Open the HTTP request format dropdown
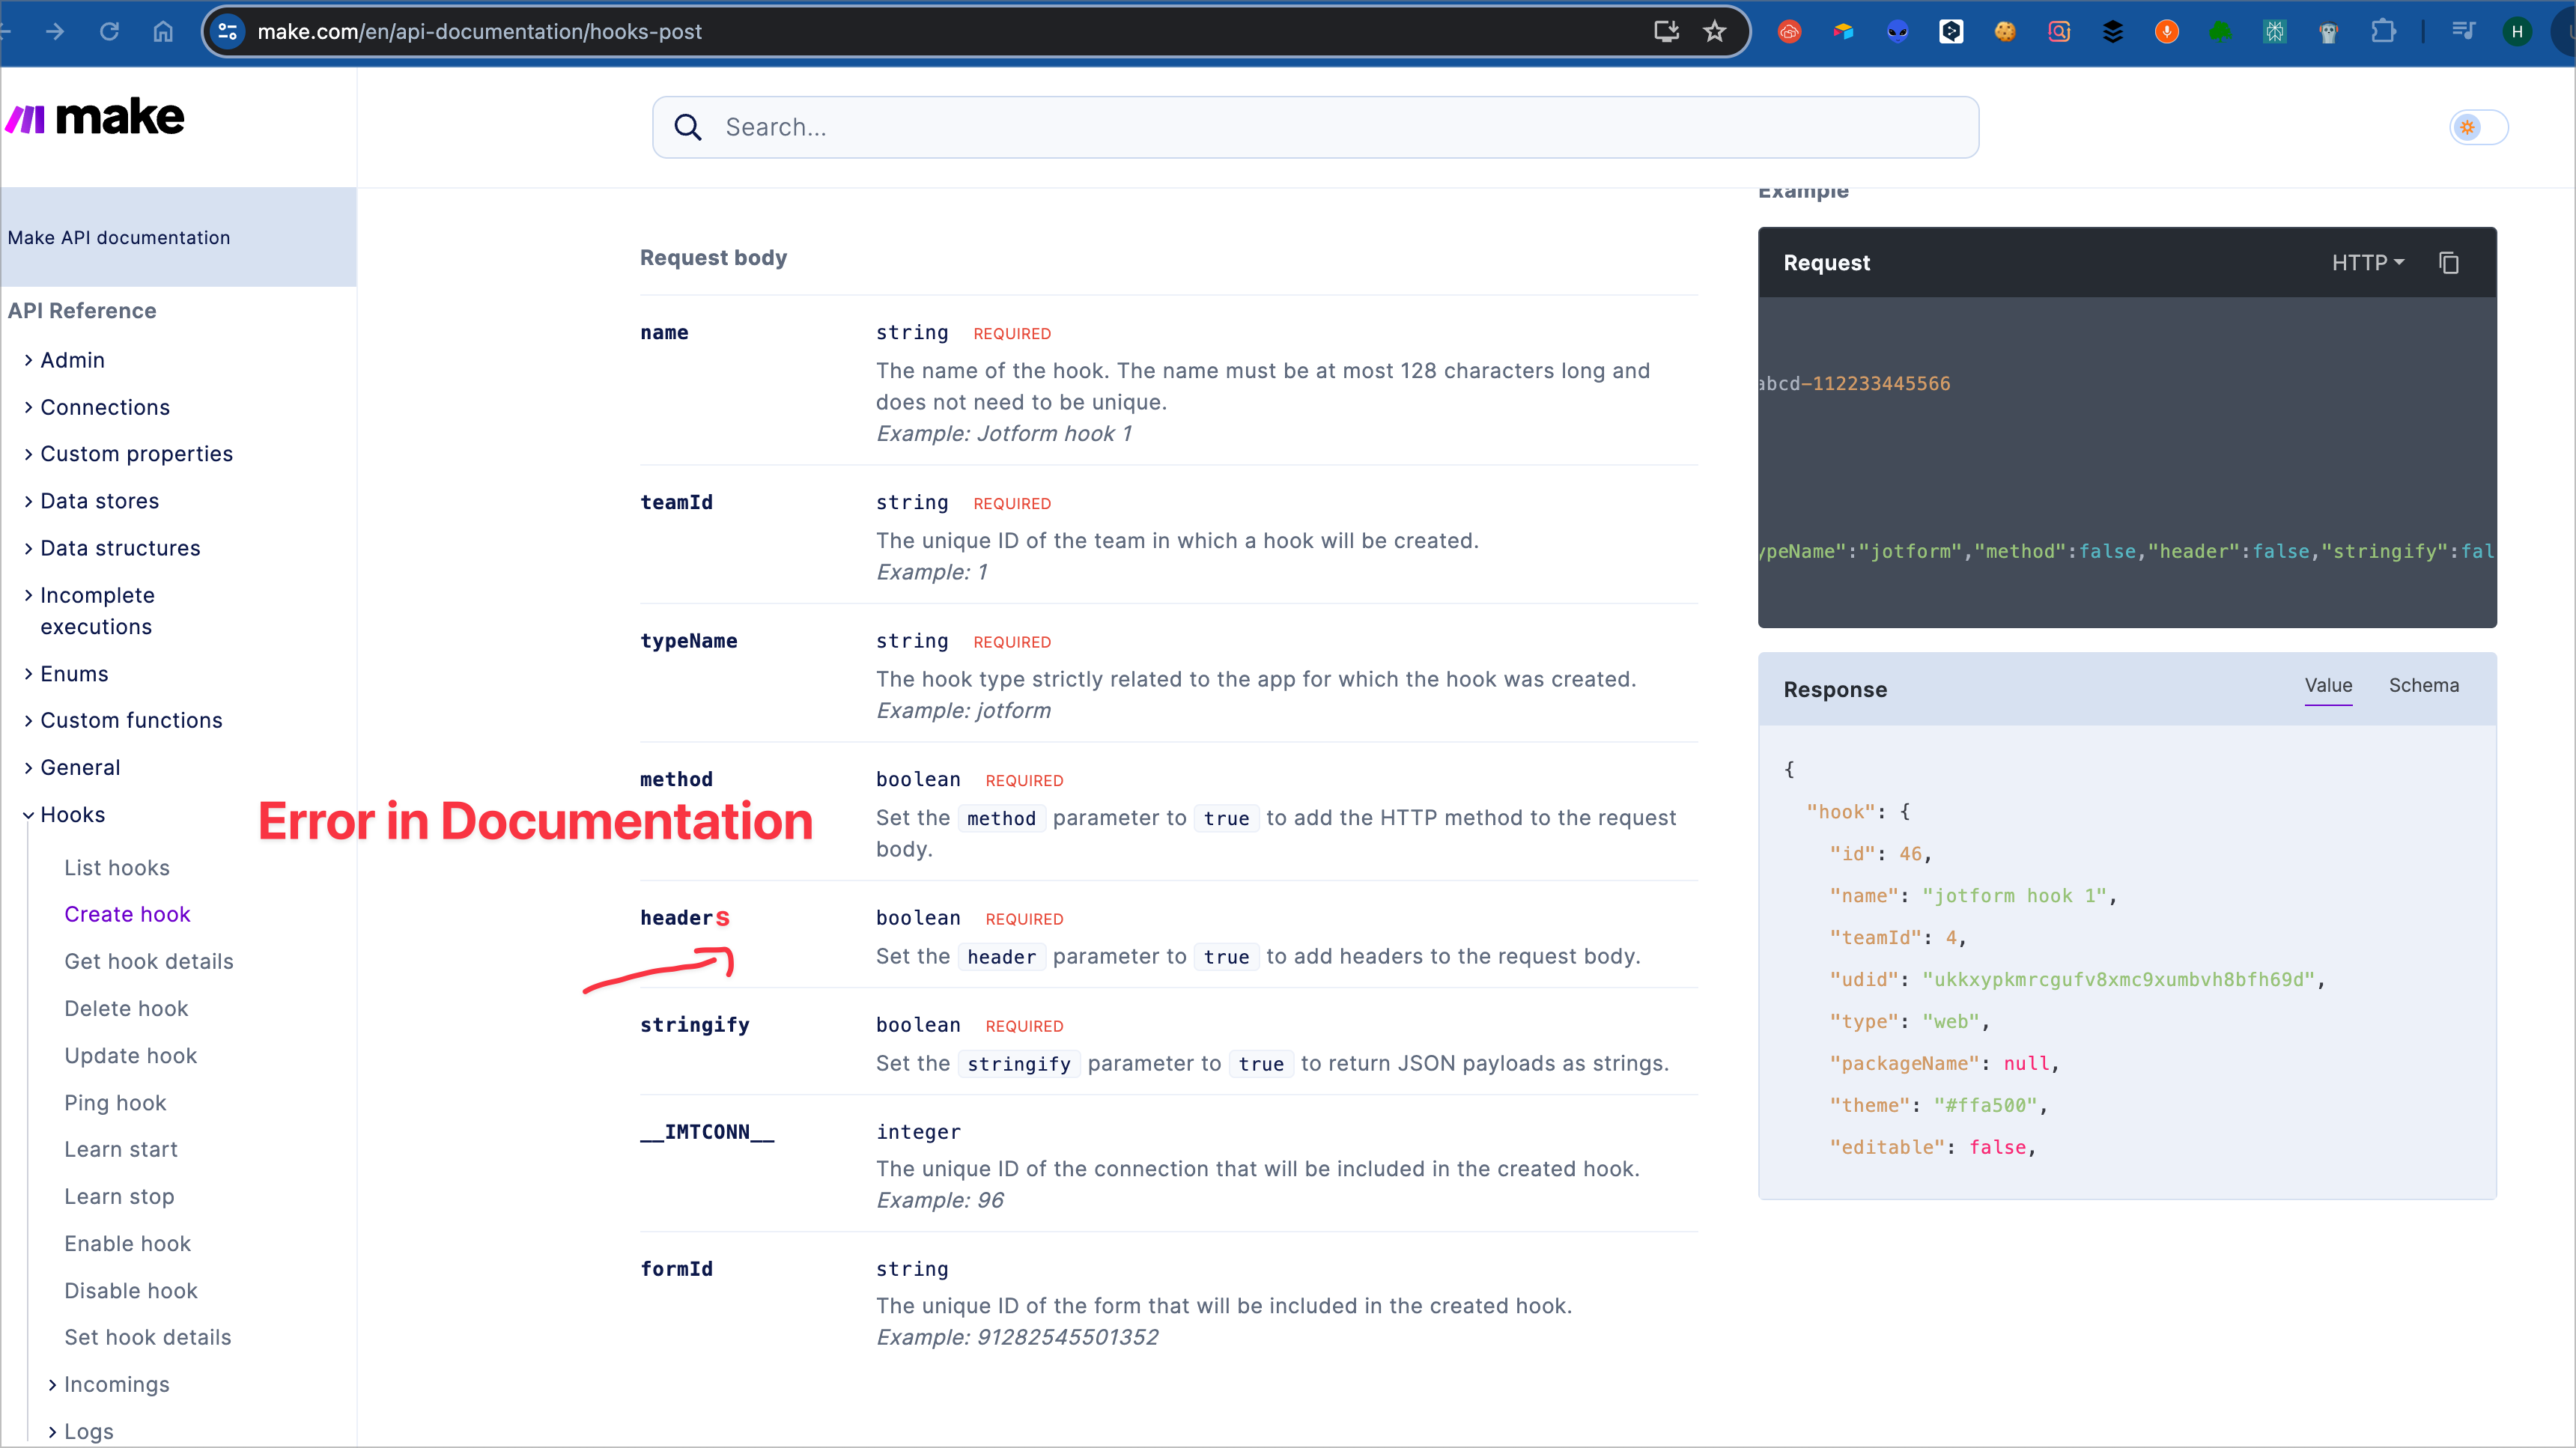This screenshot has width=2576, height=1448. coord(2367,262)
